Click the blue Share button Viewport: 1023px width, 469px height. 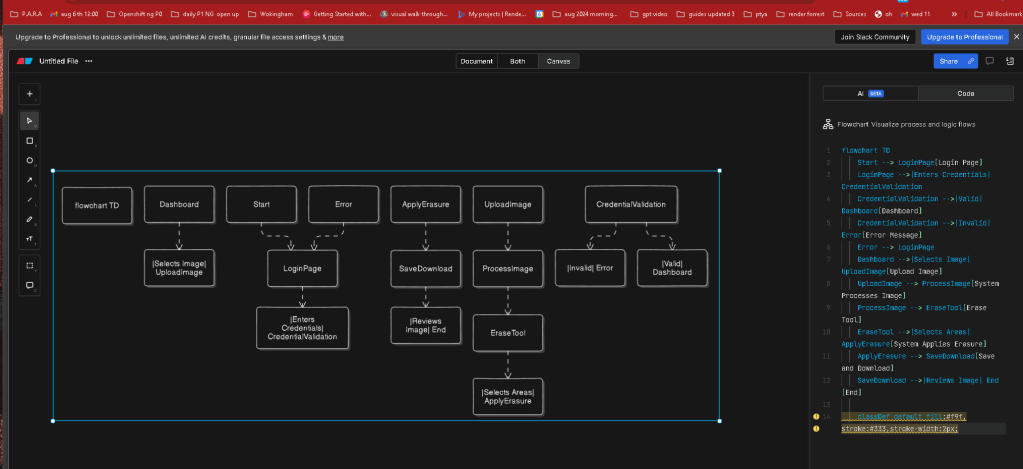click(x=955, y=61)
